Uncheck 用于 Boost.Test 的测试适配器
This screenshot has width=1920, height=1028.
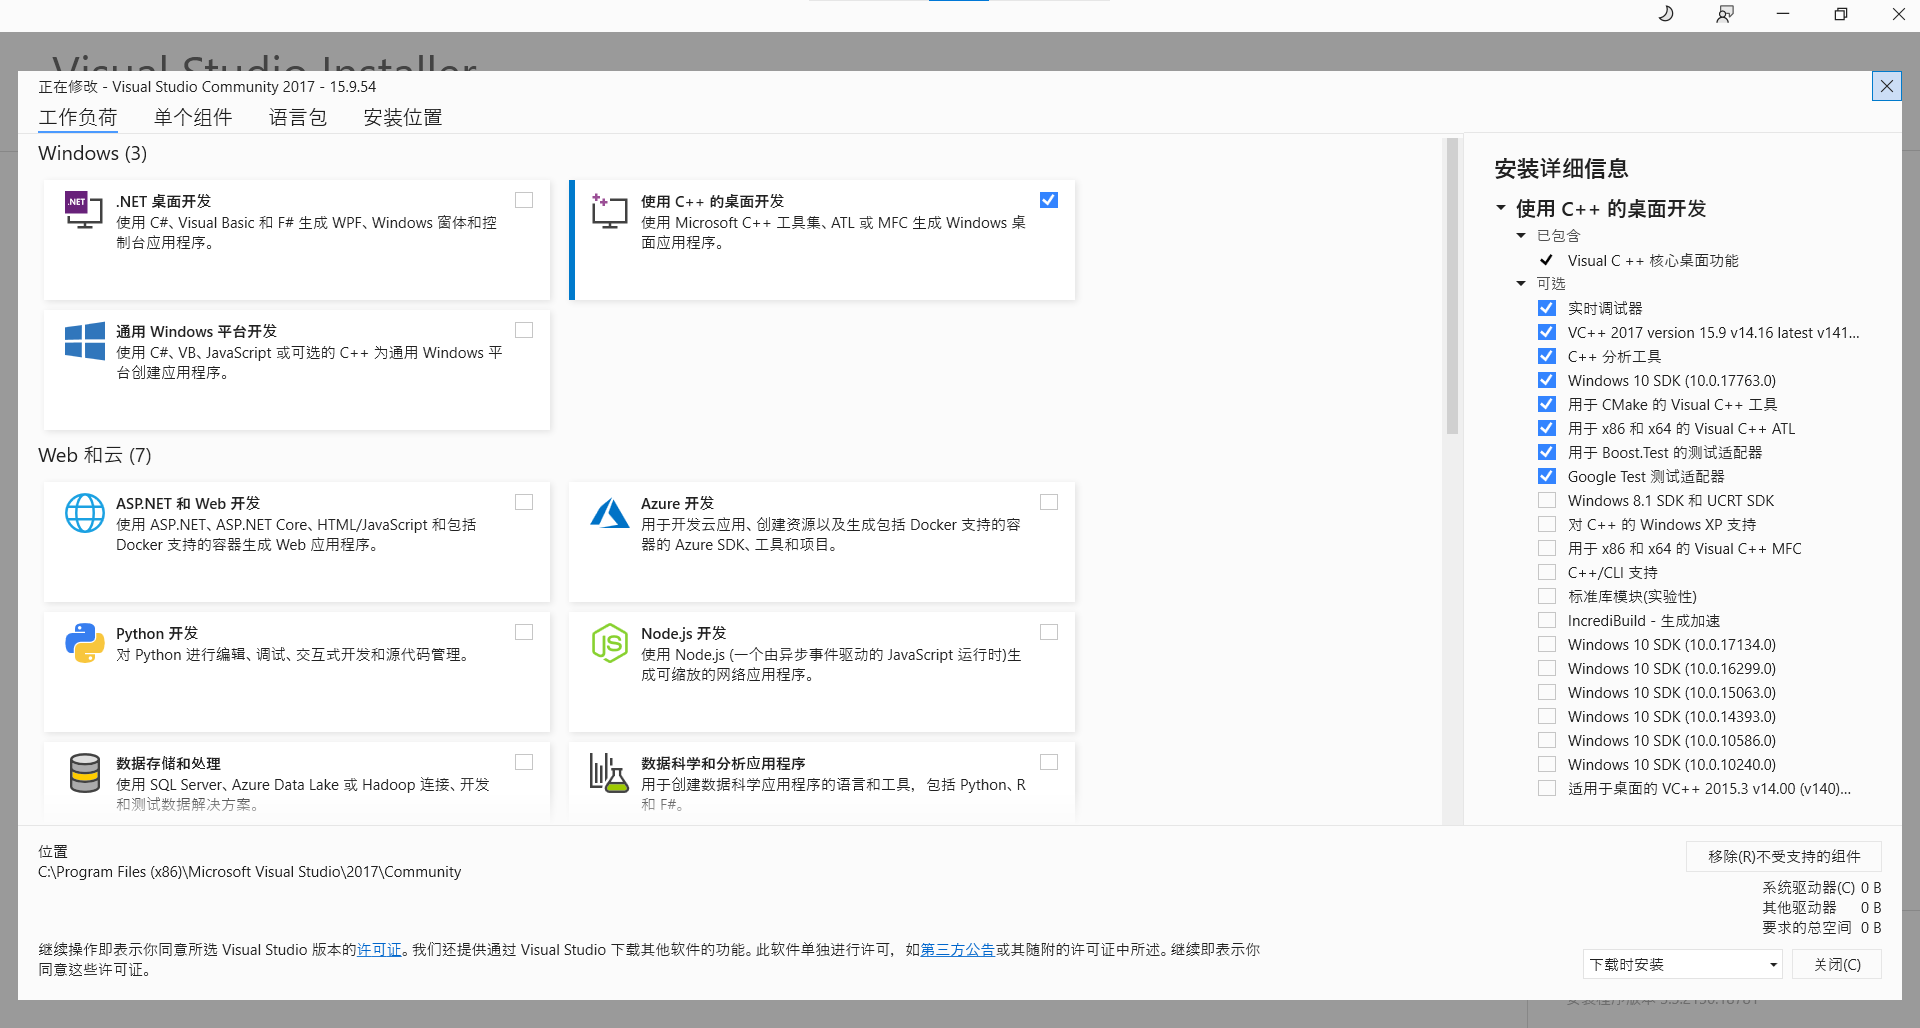[x=1547, y=452]
